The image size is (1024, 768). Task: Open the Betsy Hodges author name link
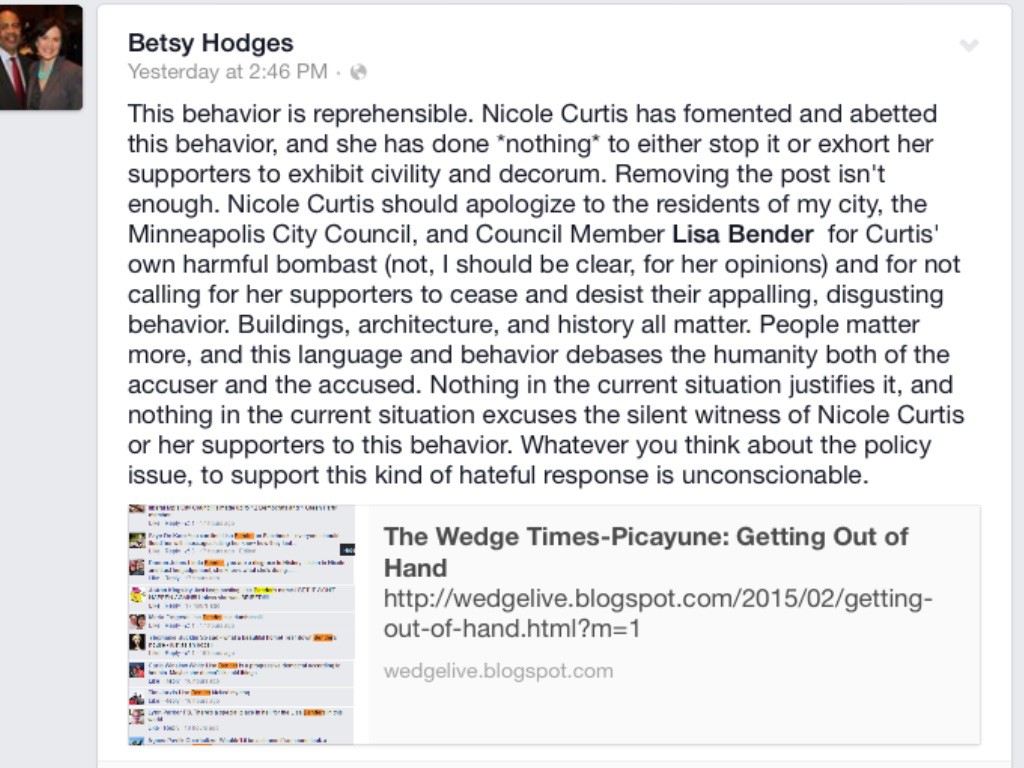[x=210, y=42]
